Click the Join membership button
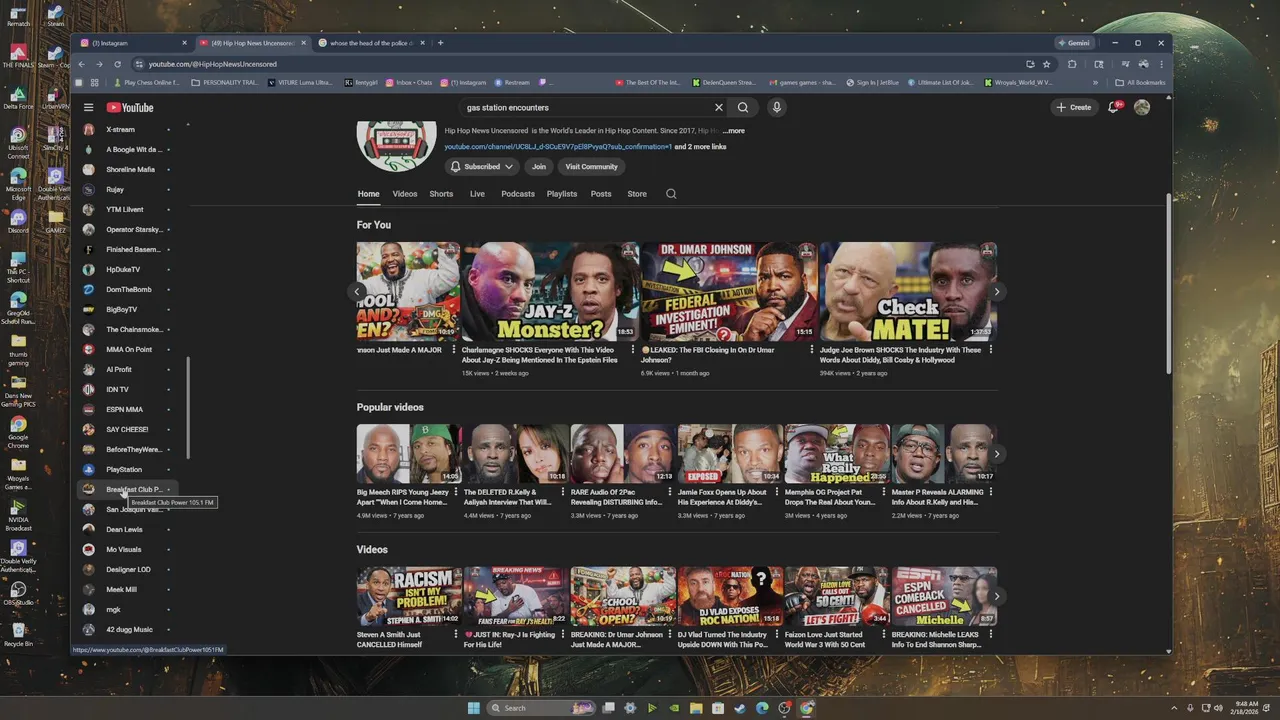This screenshot has height=720, width=1280. coord(539,167)
